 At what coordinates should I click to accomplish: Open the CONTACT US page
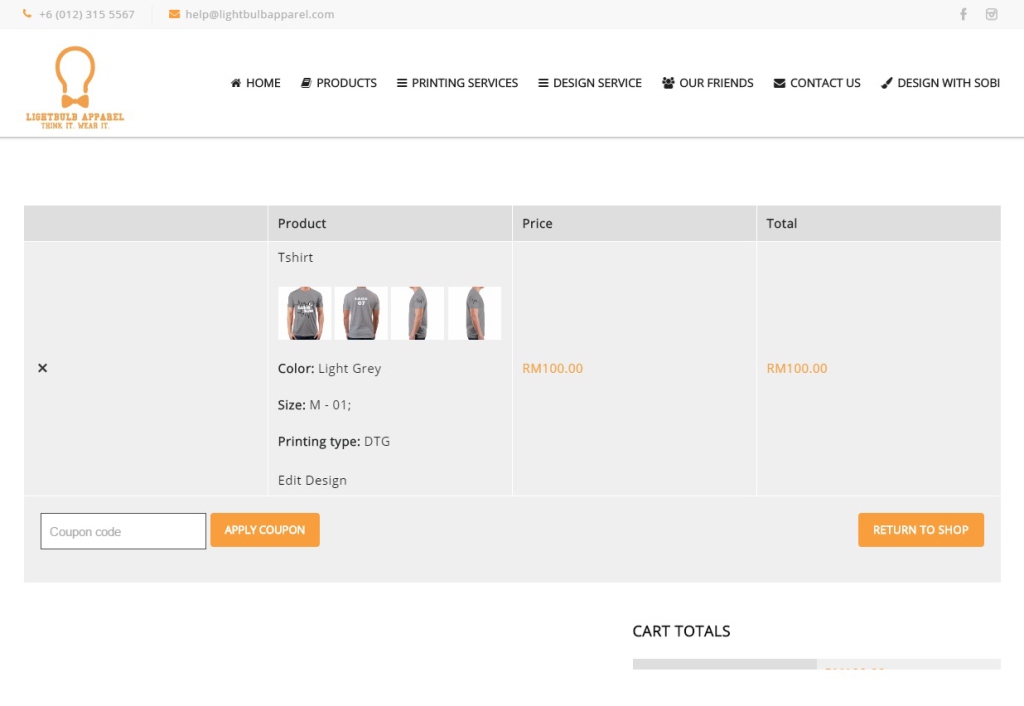[x=817, y=83]
